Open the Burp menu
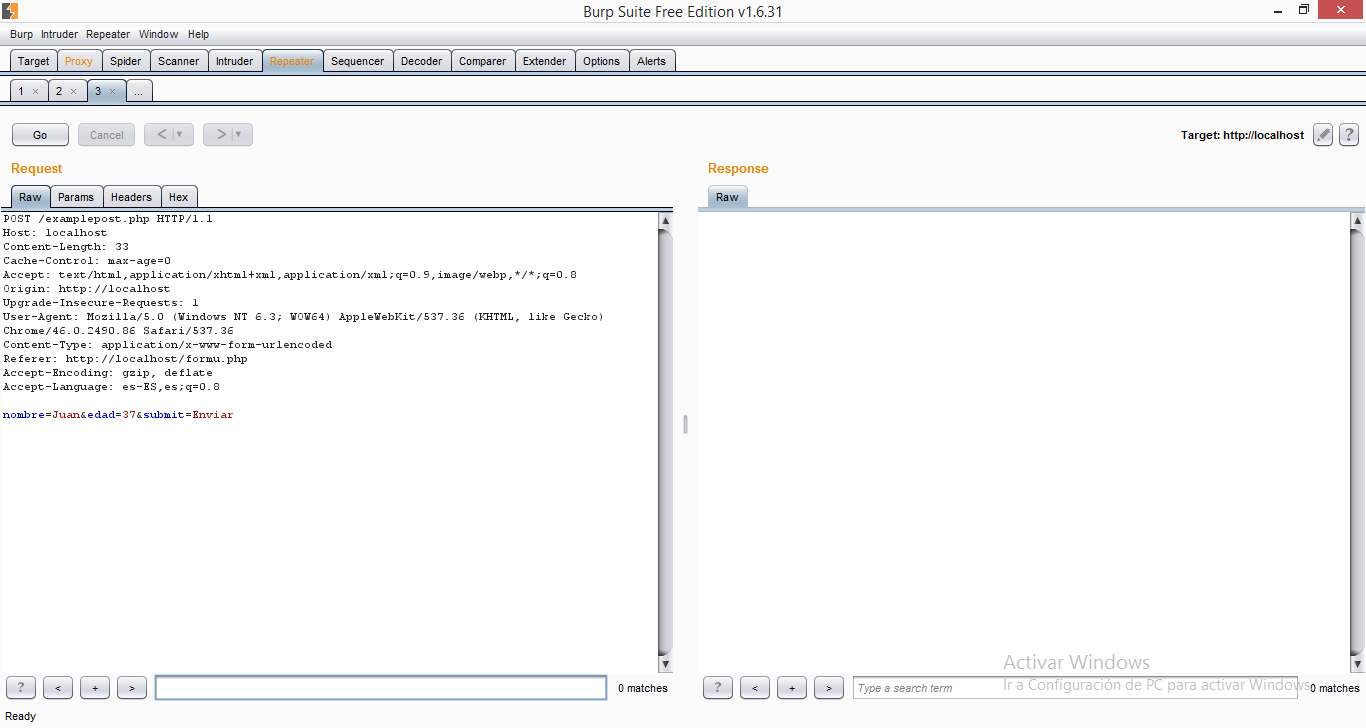Viewport: 1366px width, 728px height. pyautogui.click(x=21, y=34)
